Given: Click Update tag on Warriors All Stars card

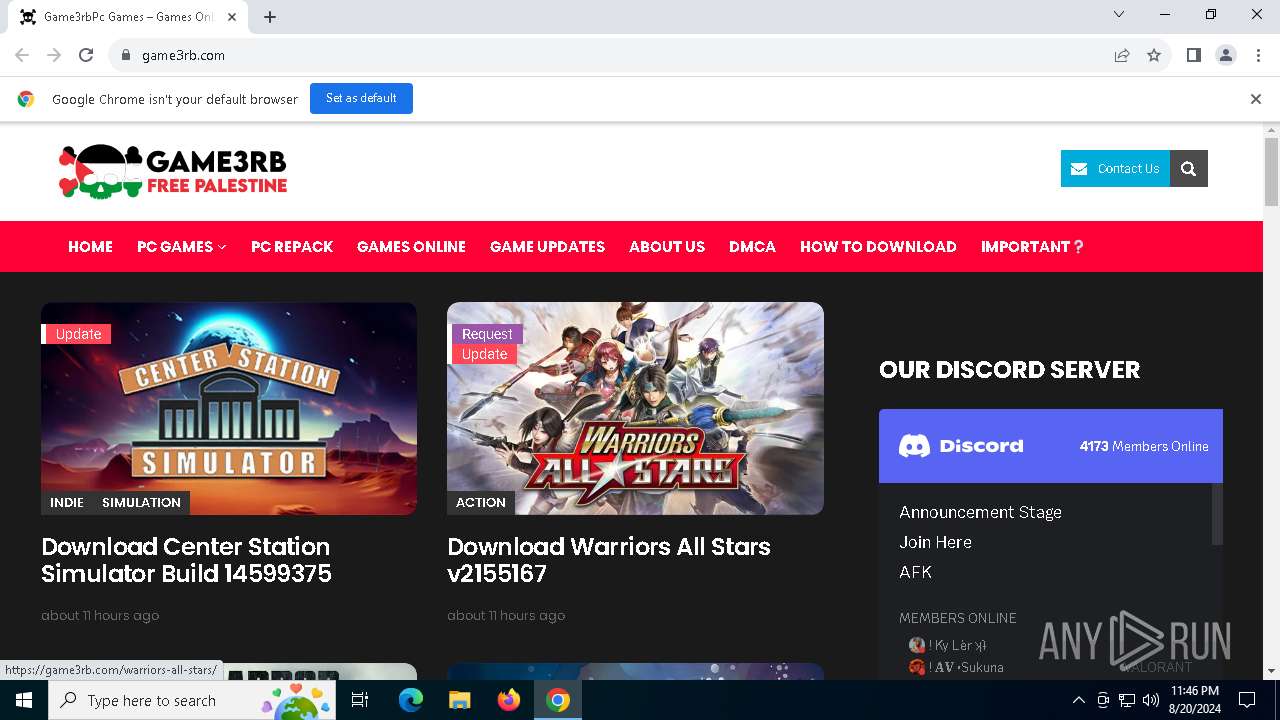Looking at the screenshot, I should coord(485,354).
